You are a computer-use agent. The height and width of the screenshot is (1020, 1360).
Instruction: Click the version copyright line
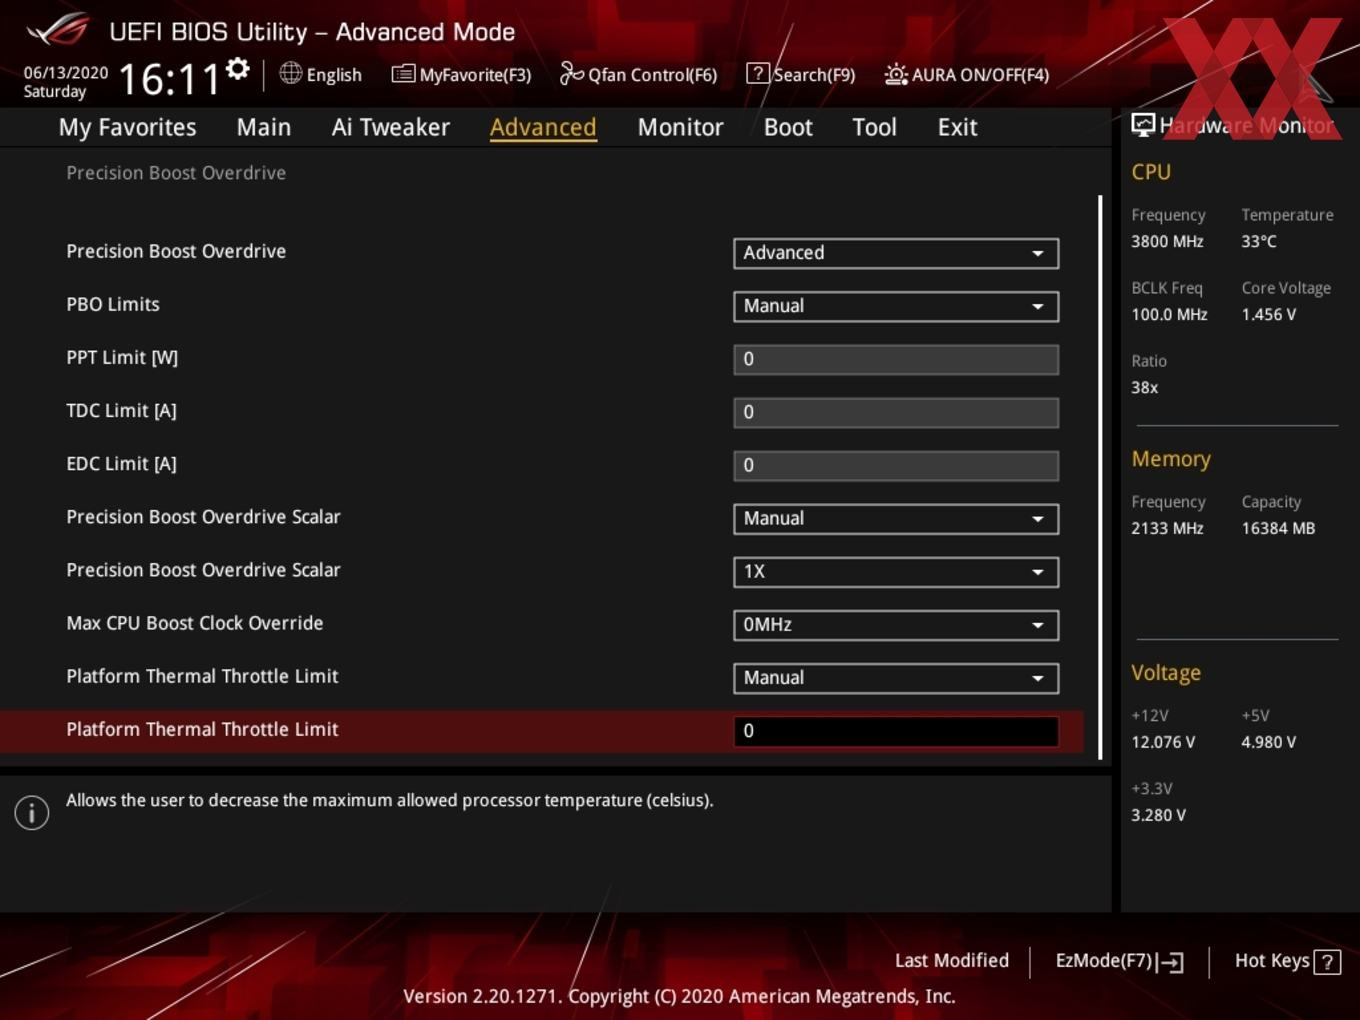click(x=679, y=996)
